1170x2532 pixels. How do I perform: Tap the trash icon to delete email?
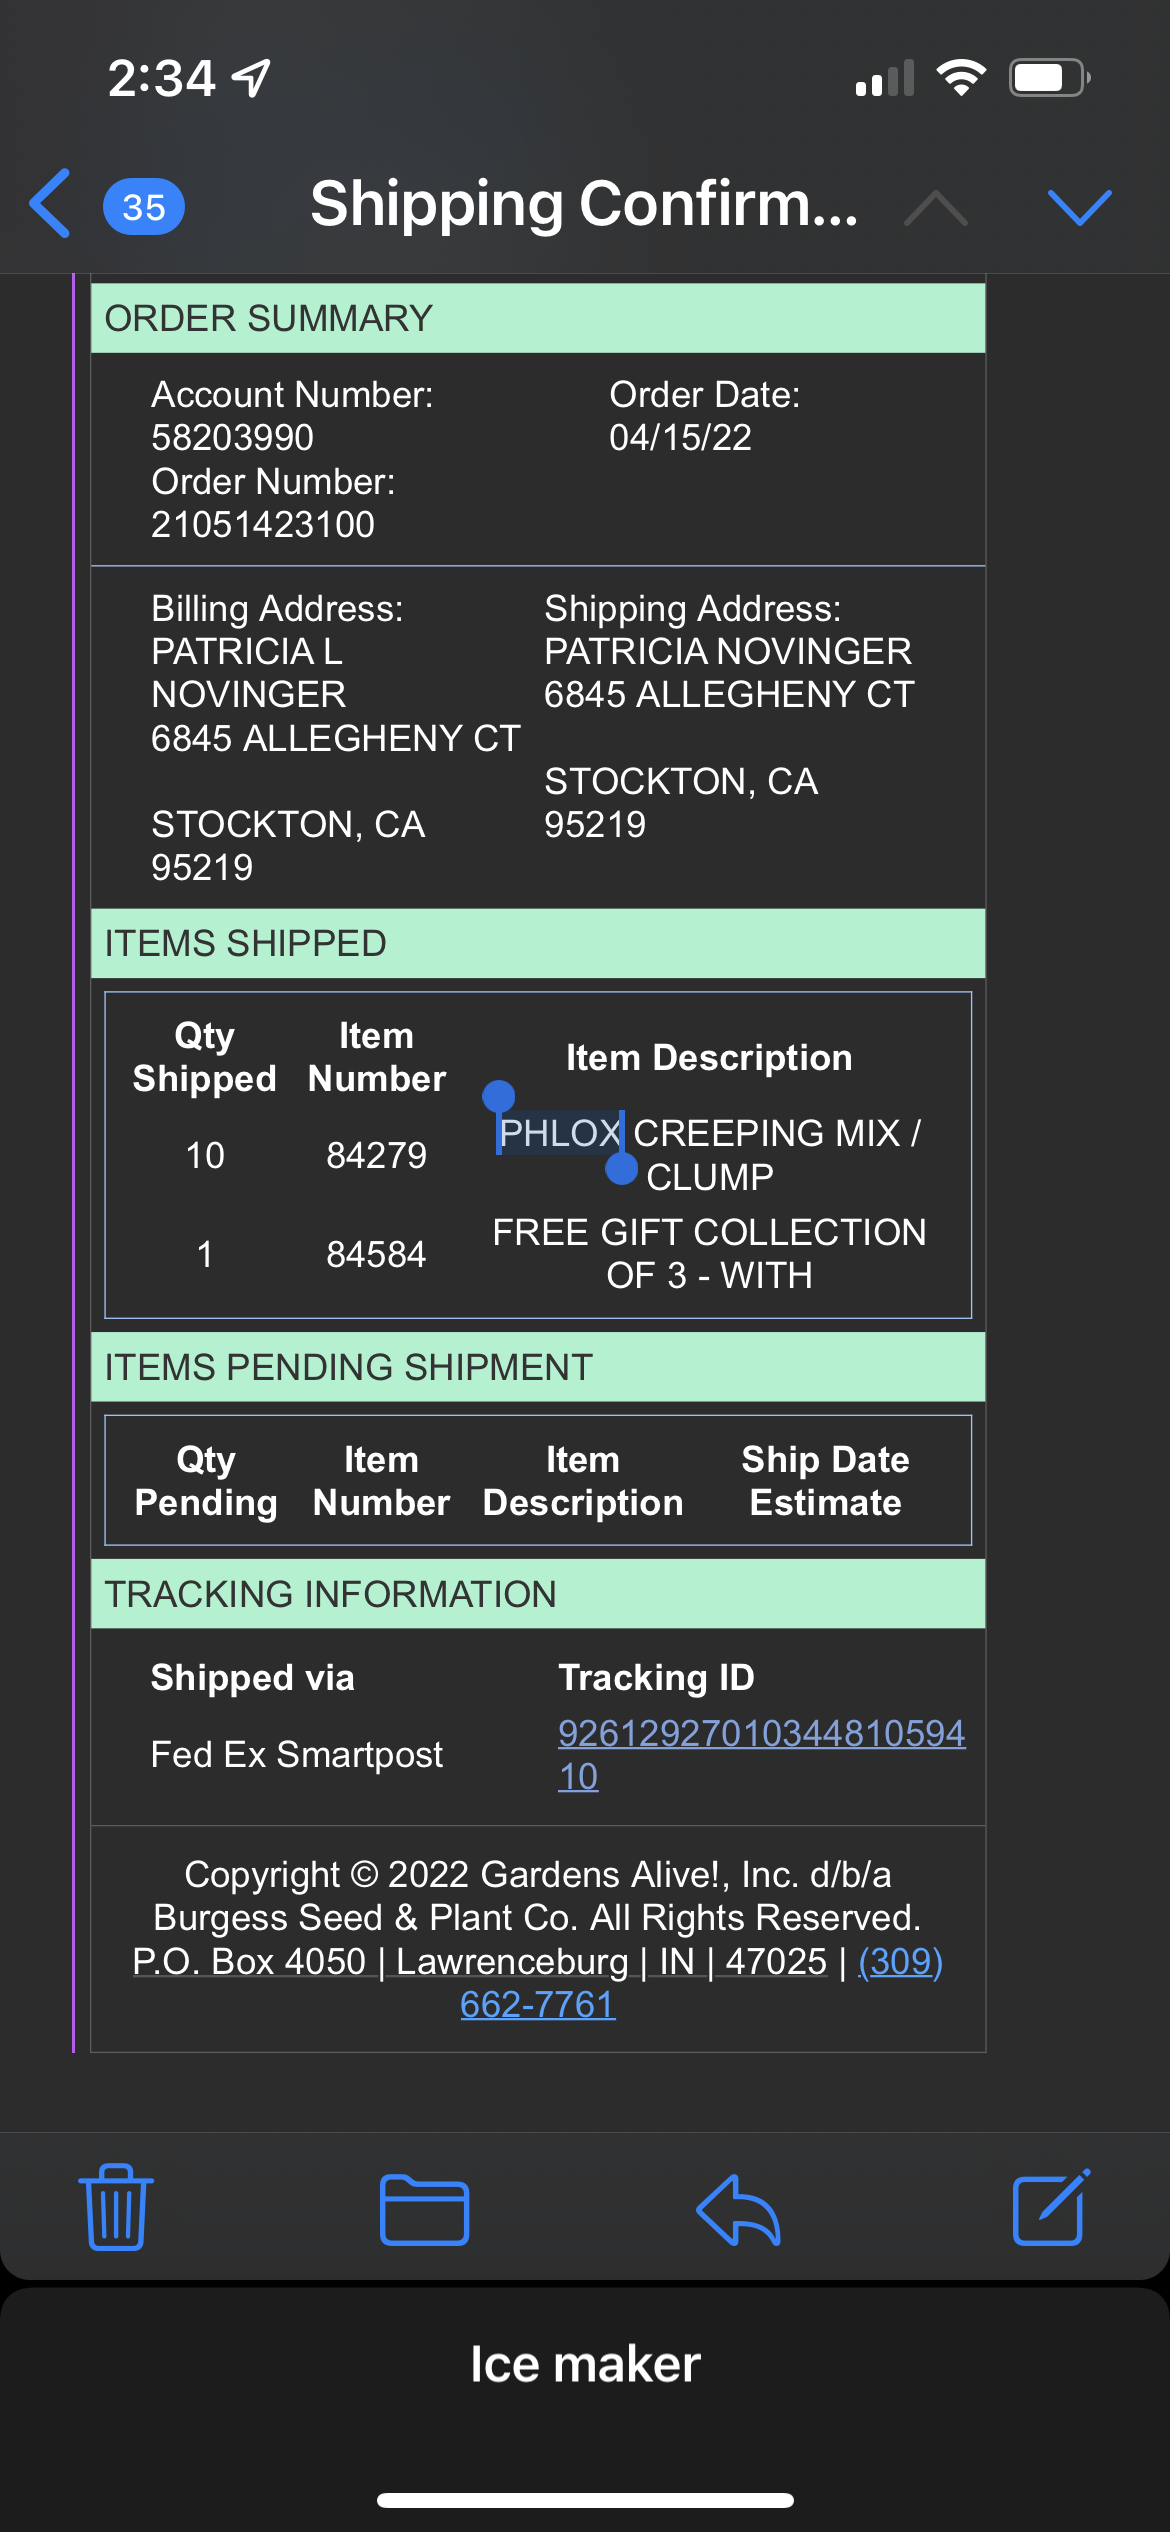click(116, 2208)
